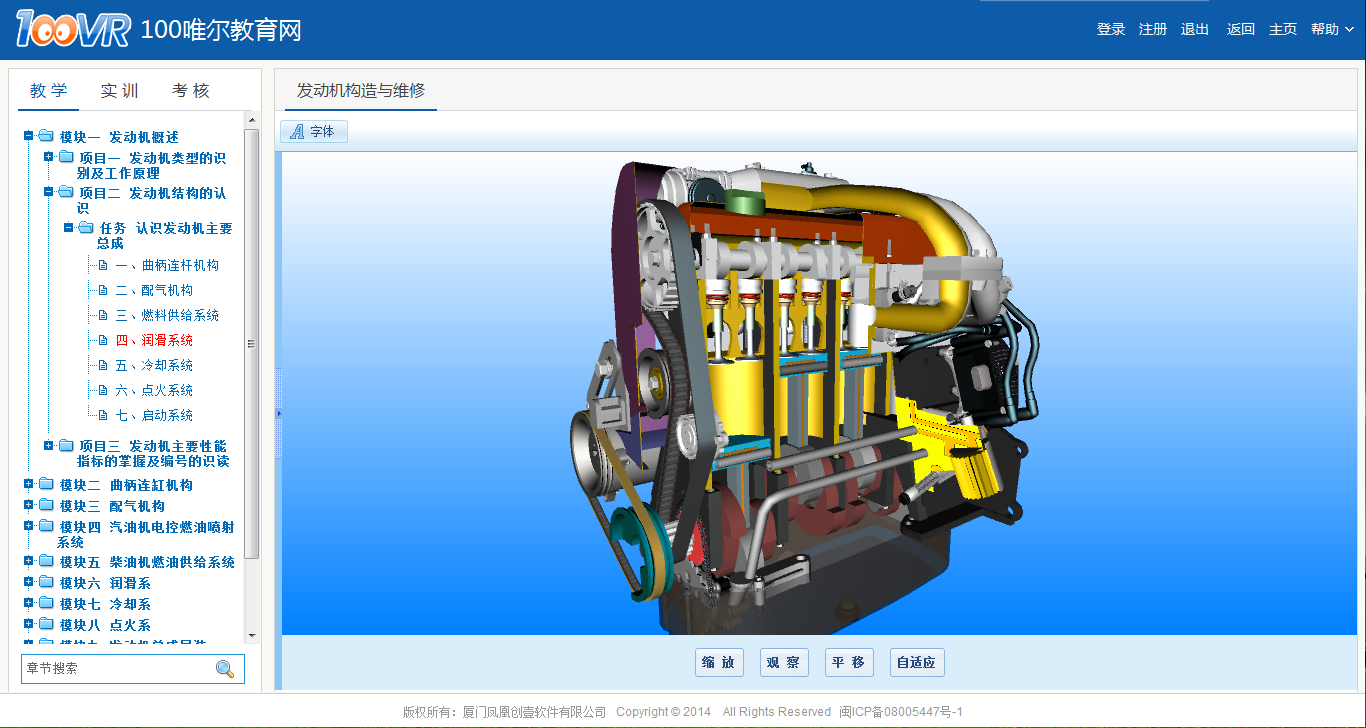The width and height of the screenshot is (1366, 728).
Task: Collapse the 模块一 发动机概述 node
Action: (29, 136)
